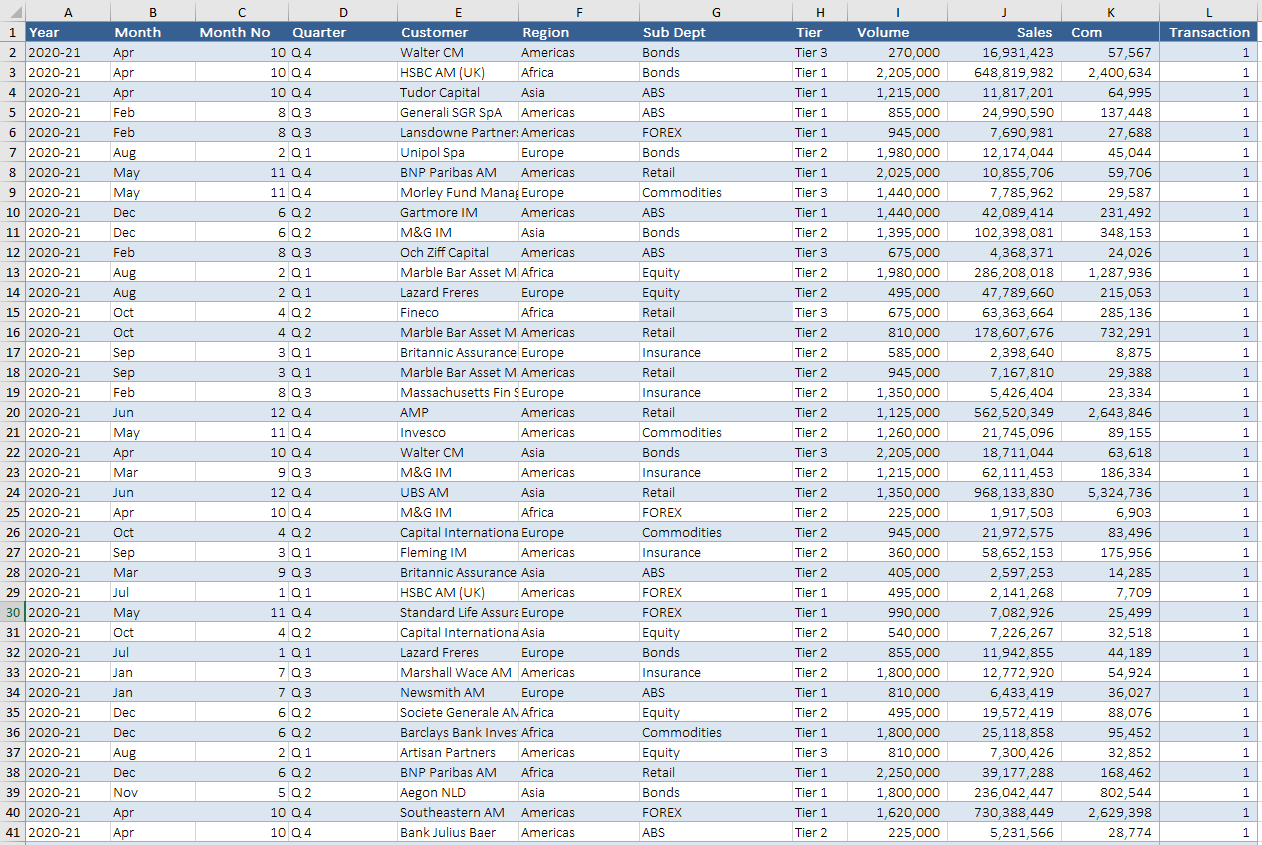
Task: Select the Fleming IM customer cell
Action: (457, 552)
